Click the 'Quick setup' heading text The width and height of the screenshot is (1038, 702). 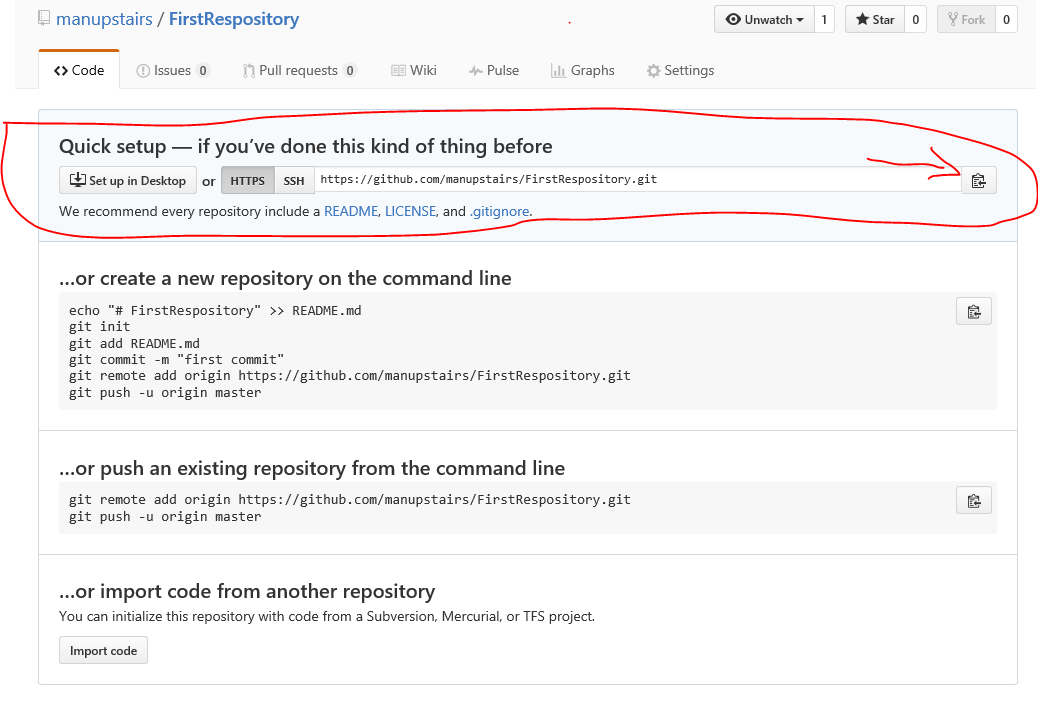pos(306,146)
